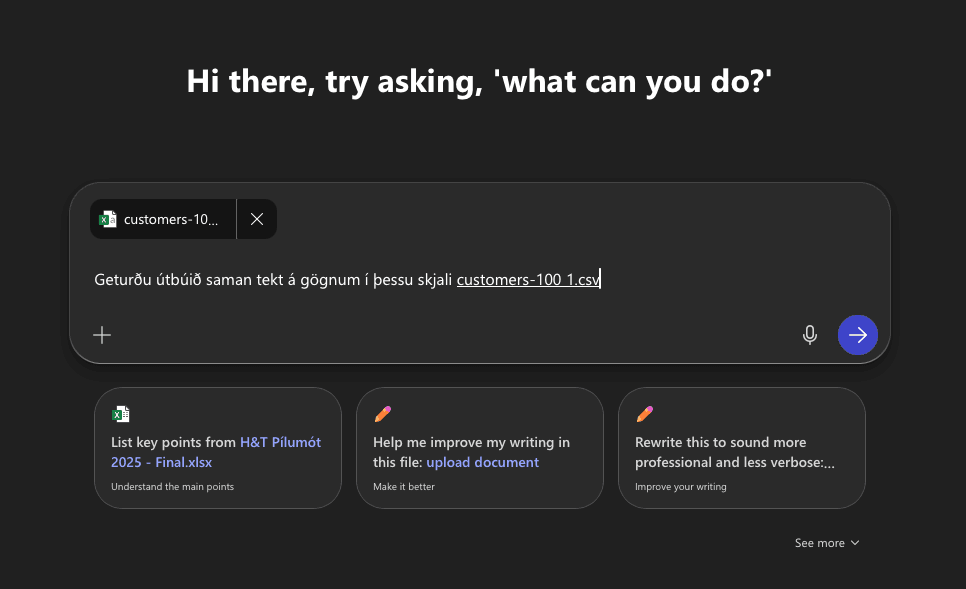Click the Excel icon on the attachment chip
The width and height of the screenshot is (966, 589).
pos(108,218)
